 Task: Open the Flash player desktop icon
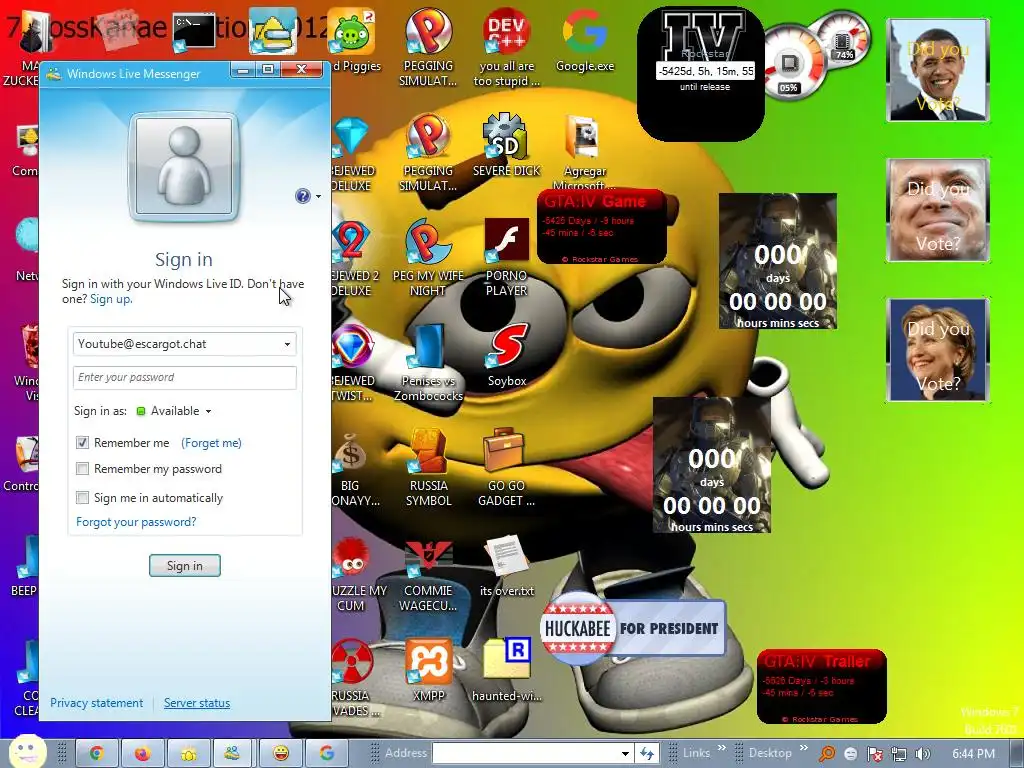[507, 257]
